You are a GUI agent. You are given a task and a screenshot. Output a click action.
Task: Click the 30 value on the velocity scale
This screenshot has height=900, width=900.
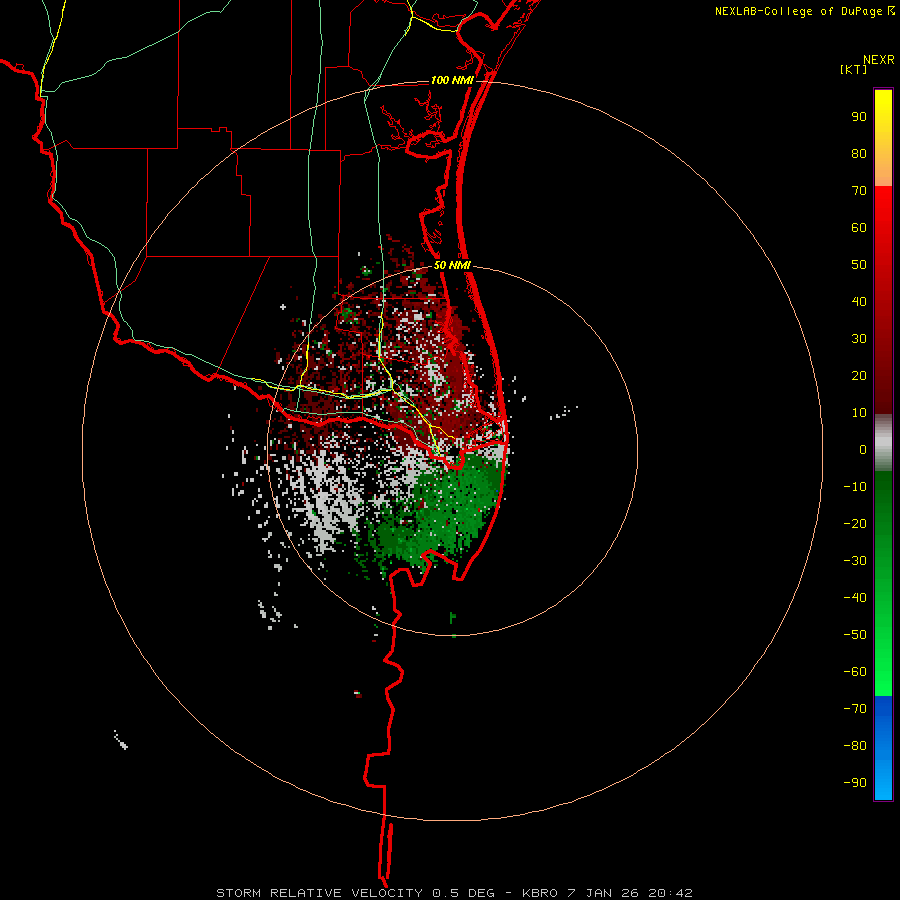point(859,339)
